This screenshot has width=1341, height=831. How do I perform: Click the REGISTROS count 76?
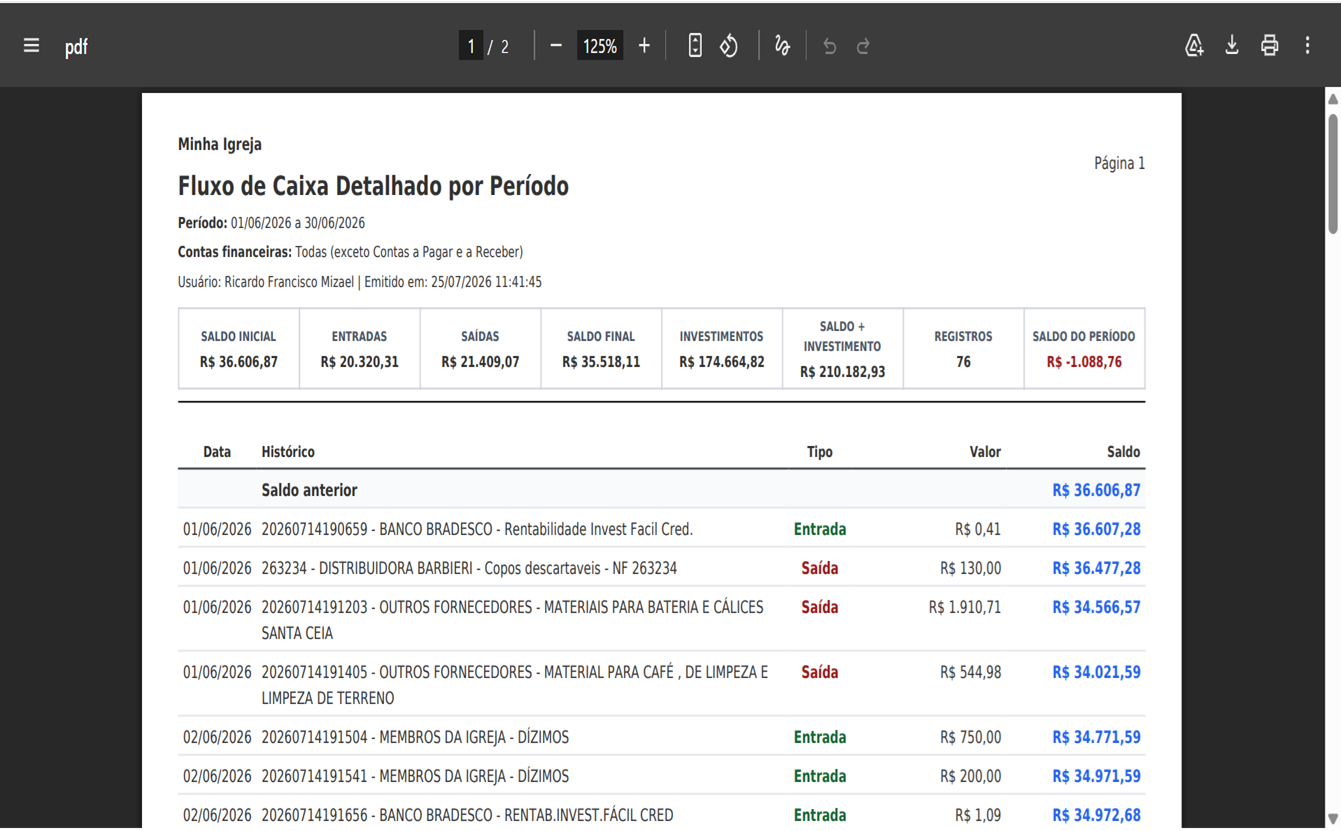click(x=963, y=362)
